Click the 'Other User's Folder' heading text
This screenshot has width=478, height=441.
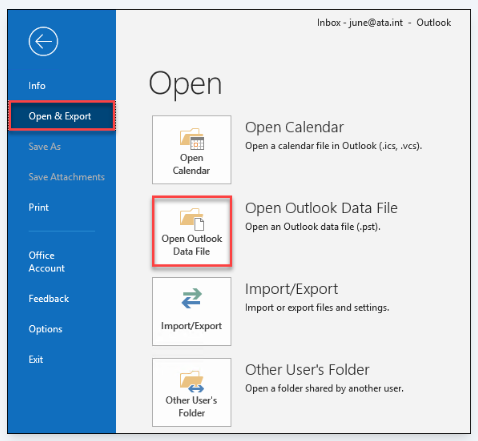click(307, 370)
